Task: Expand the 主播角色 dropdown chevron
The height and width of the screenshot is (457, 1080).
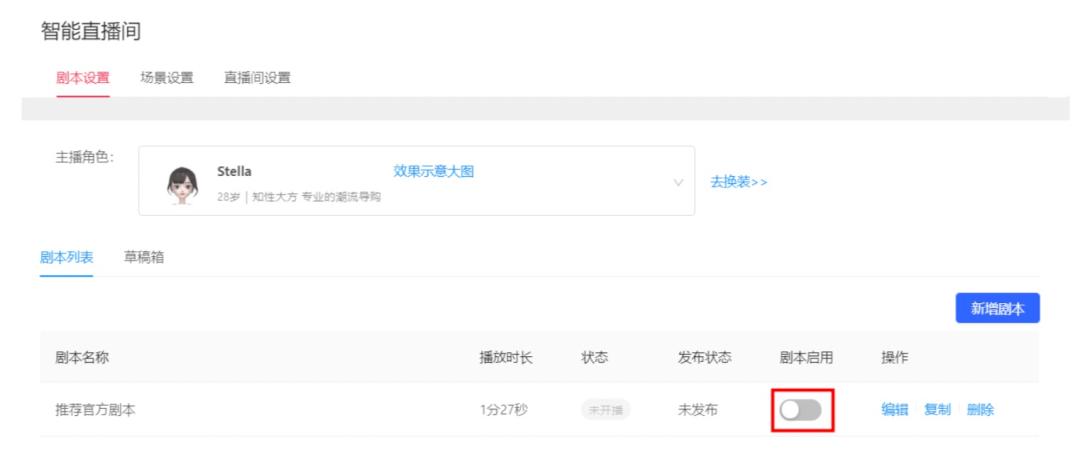Action: 678,183
